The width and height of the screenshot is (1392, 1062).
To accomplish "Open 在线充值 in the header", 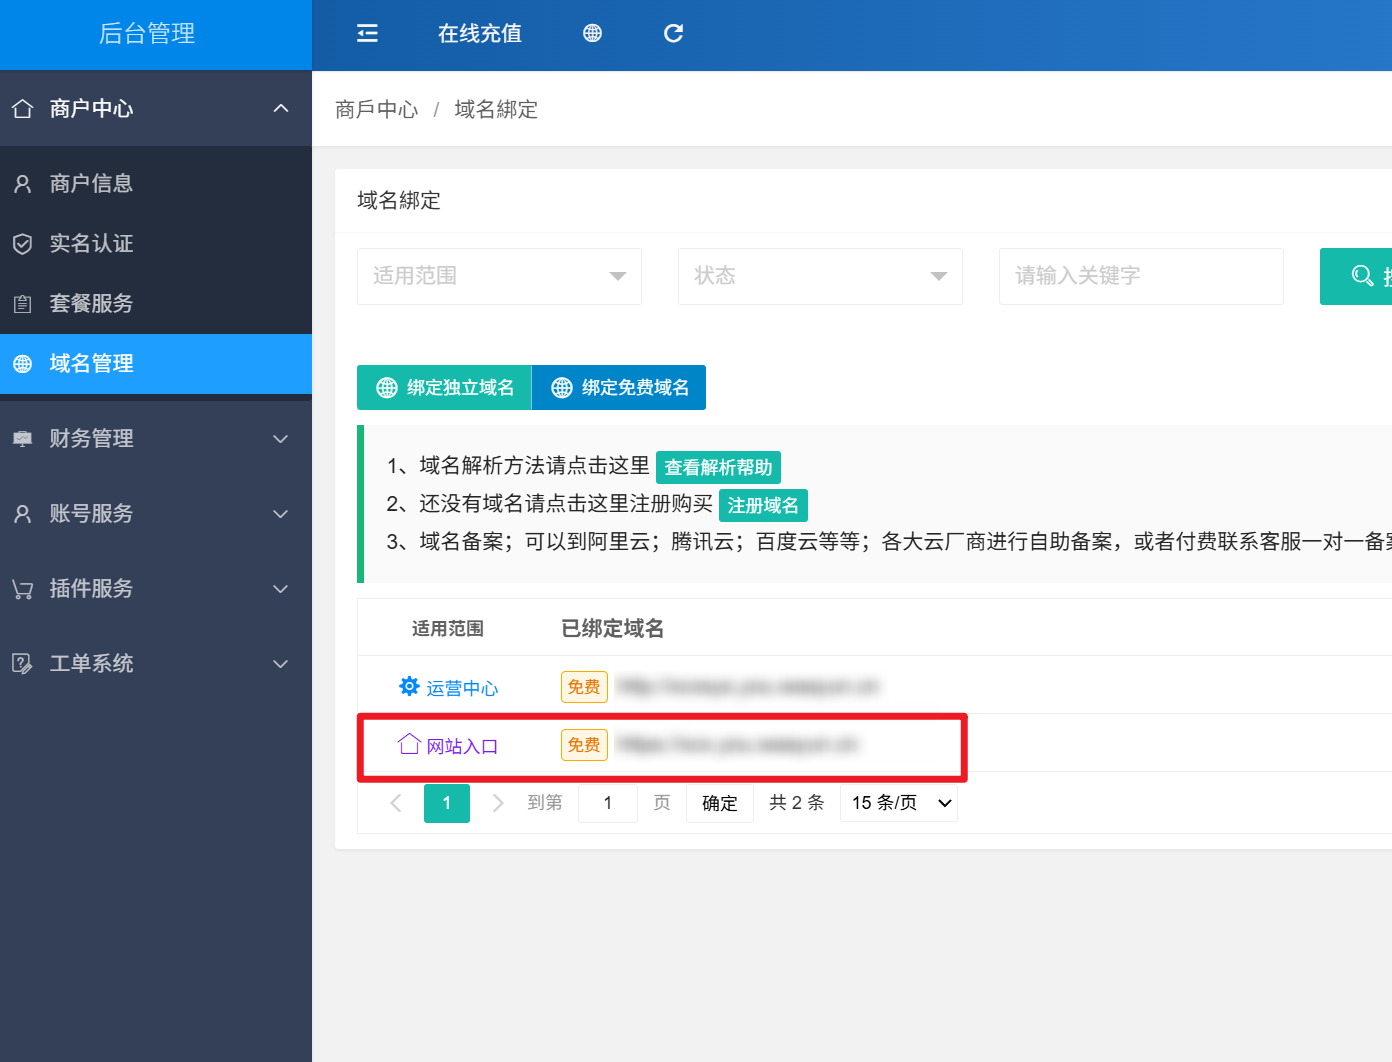I will pyautogui.click(x=480, y=33).
